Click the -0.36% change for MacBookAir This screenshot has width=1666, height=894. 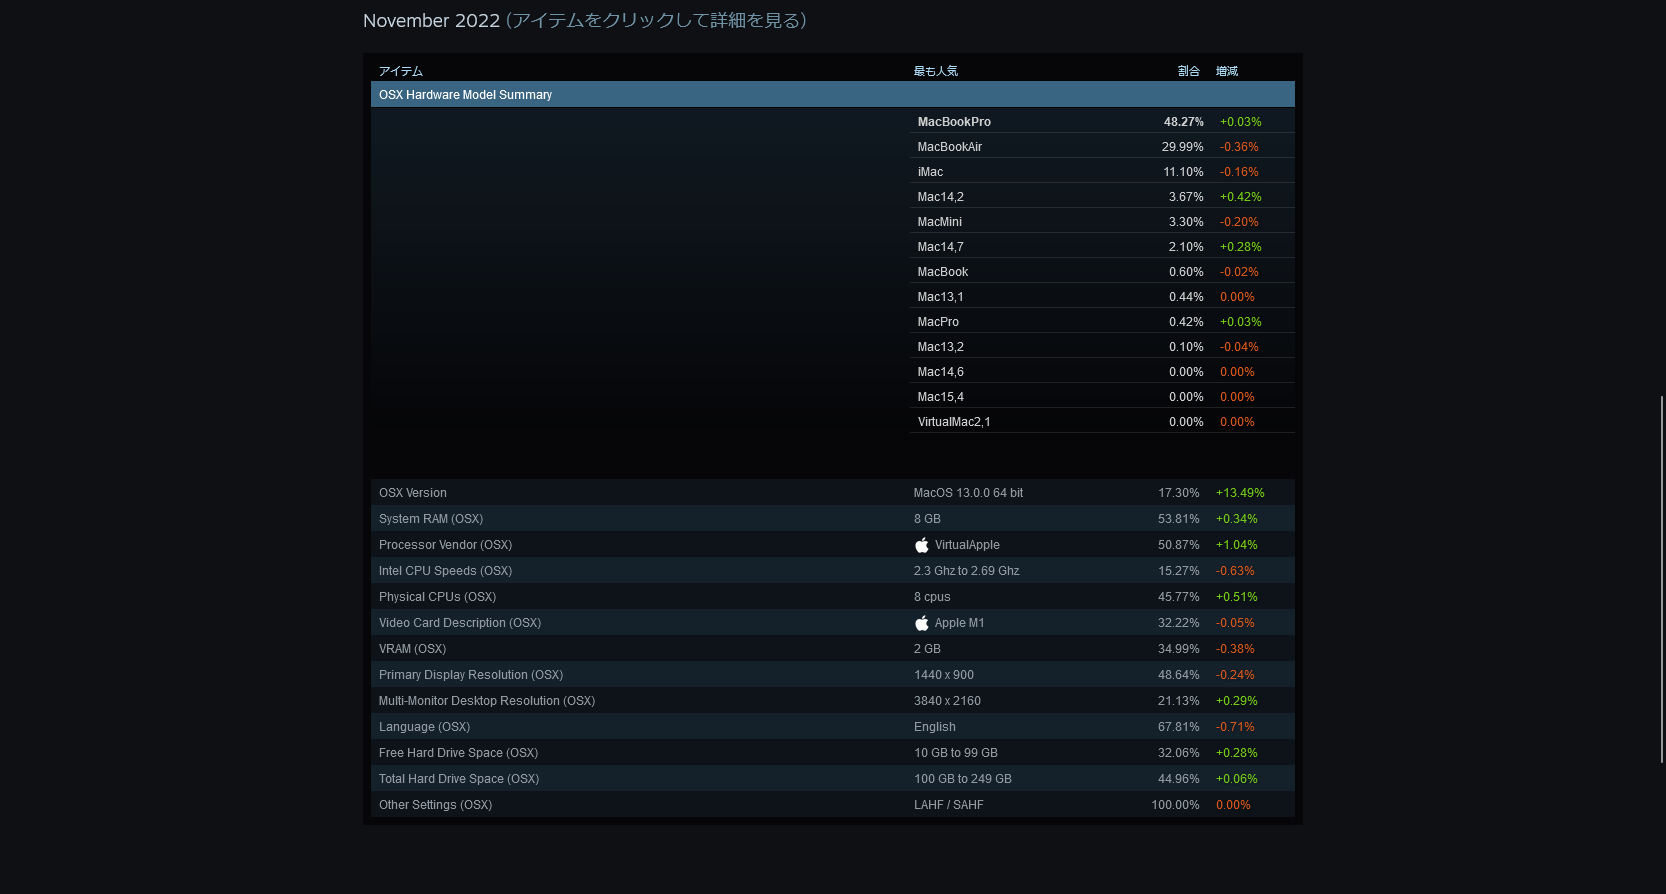(x=1239, y=147)
